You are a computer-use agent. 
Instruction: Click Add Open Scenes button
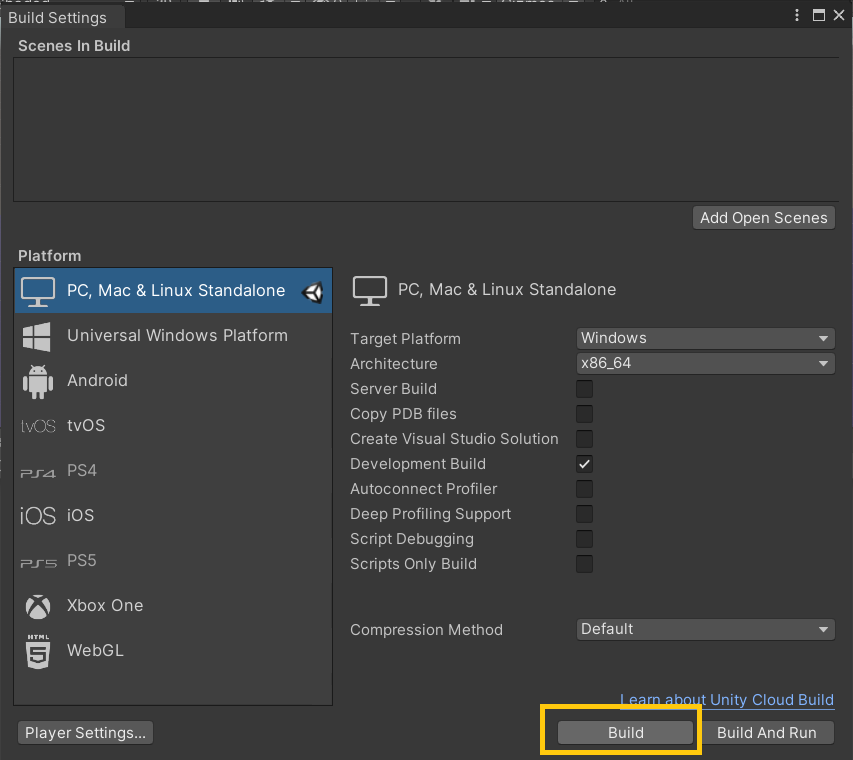[x=763, y=218]
